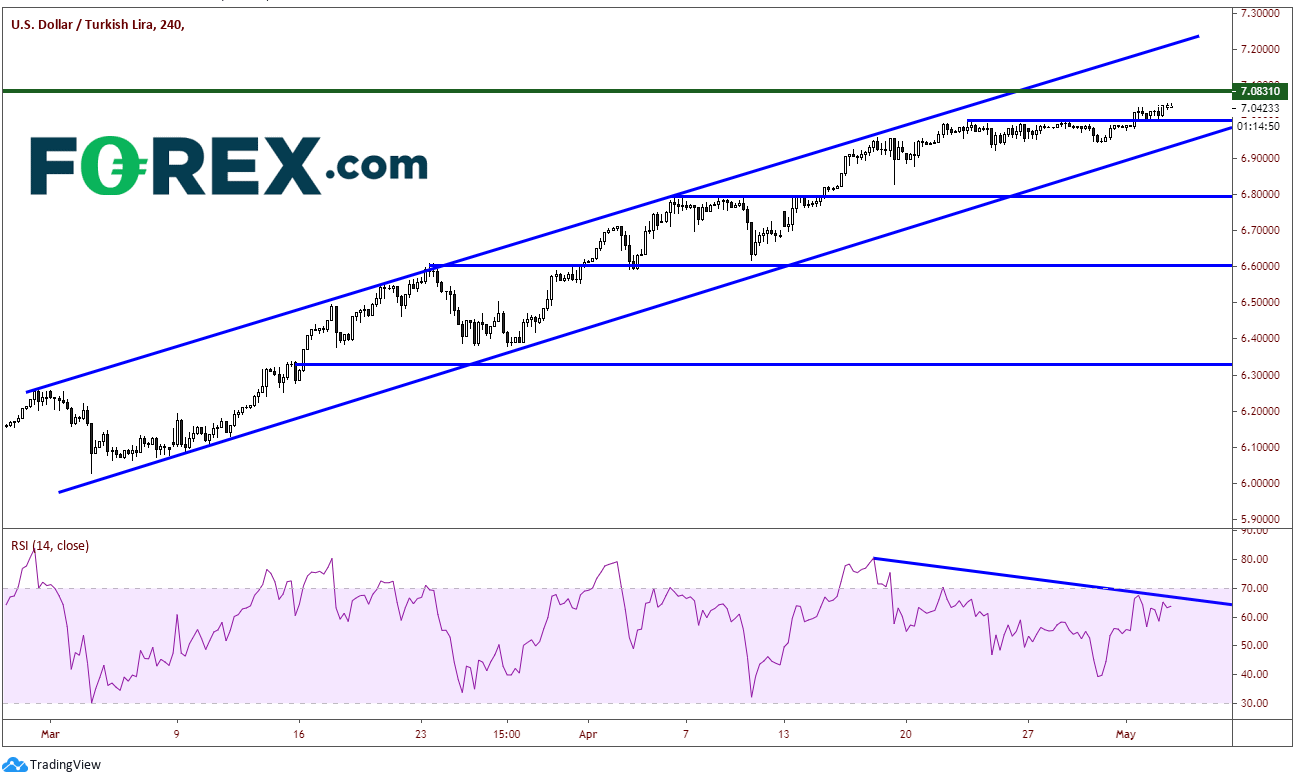Screen dimensions: 1299x783
Task: Click the TradingView cloud logo icon
Action: (x=15, y=765)
